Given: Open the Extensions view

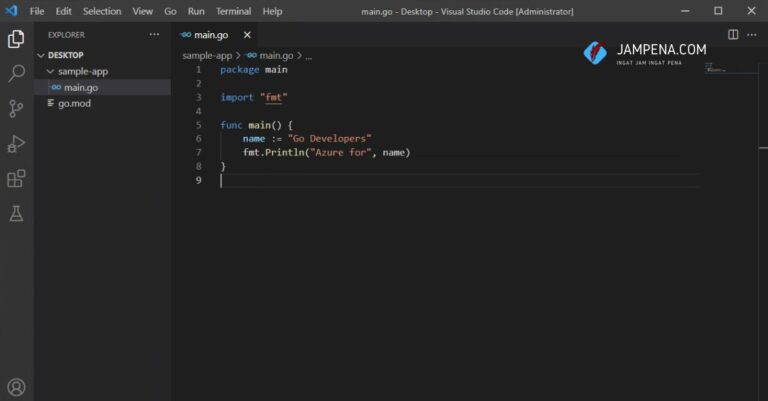Looking at the screenshot, I should tap(16, 179).
